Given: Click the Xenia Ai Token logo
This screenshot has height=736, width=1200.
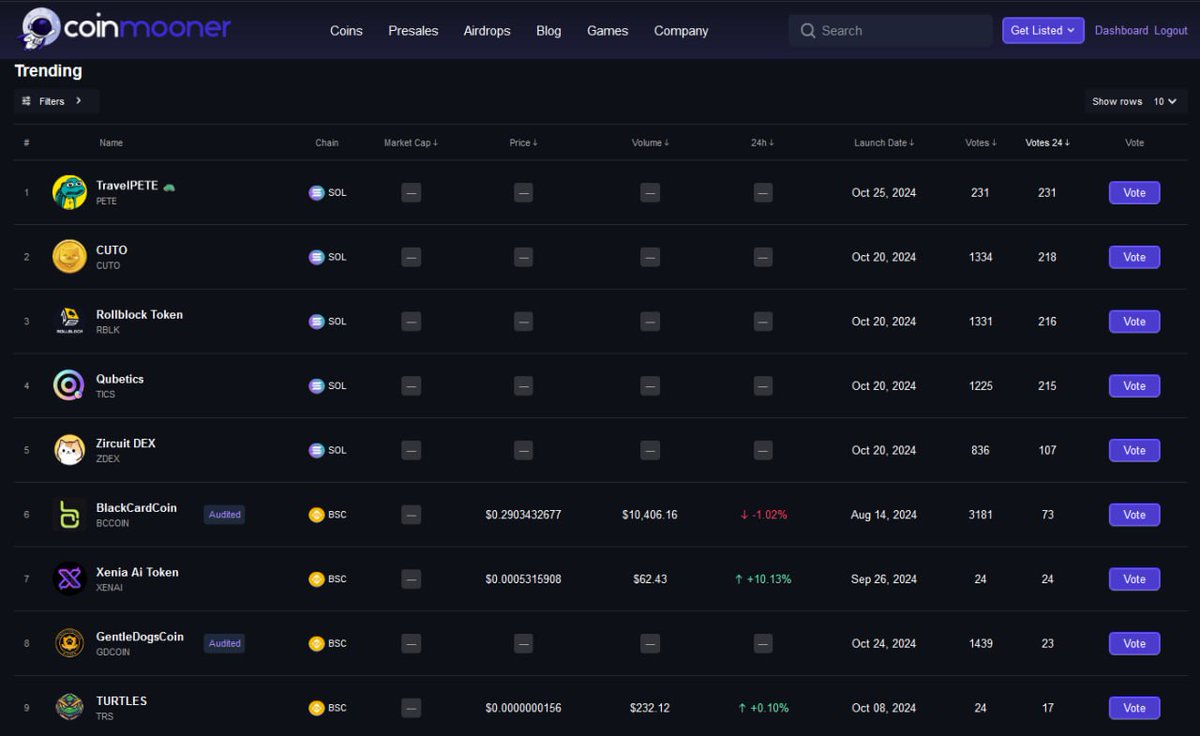Looking at the screenshot, I should (69, 579).
